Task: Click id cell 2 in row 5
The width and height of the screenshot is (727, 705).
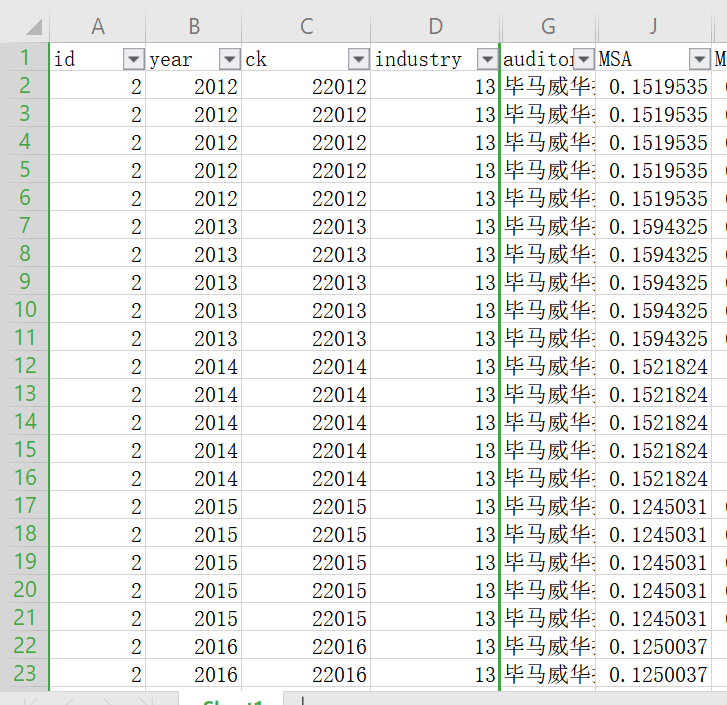Action: pyautogui.click(x=97, y=171)
